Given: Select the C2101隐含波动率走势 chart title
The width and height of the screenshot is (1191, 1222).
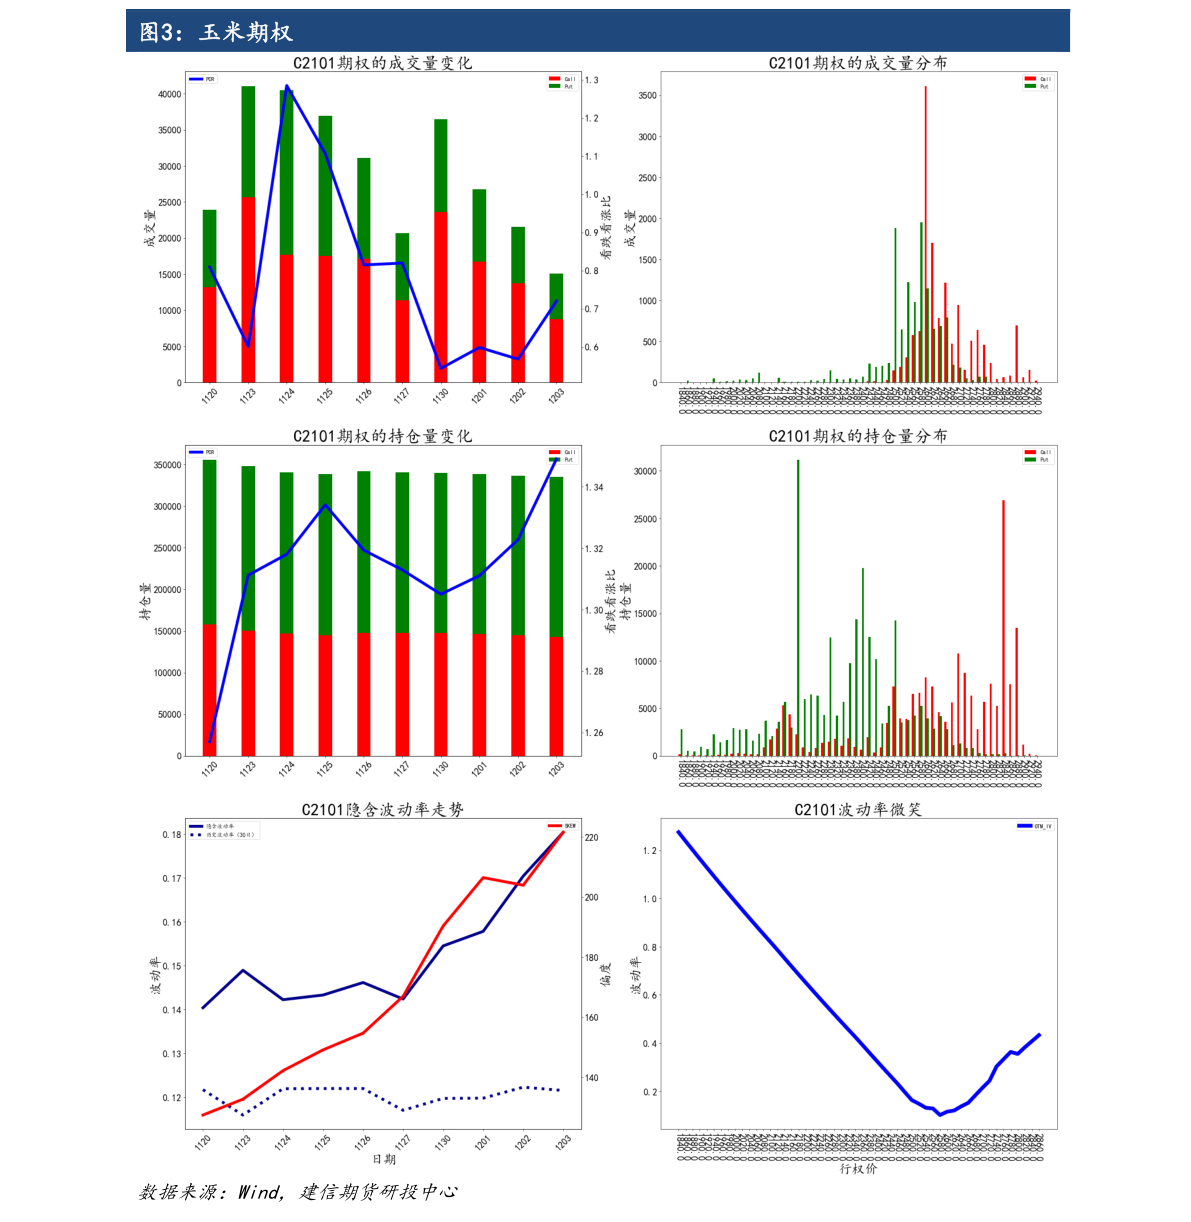Looking at the screenshot, I should click(x=383, y=809).
